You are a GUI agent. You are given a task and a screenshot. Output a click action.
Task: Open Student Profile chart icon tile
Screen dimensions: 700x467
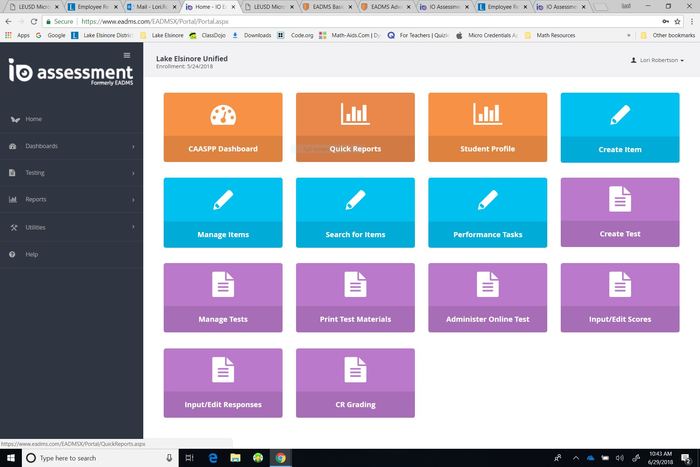pos(487,114)
